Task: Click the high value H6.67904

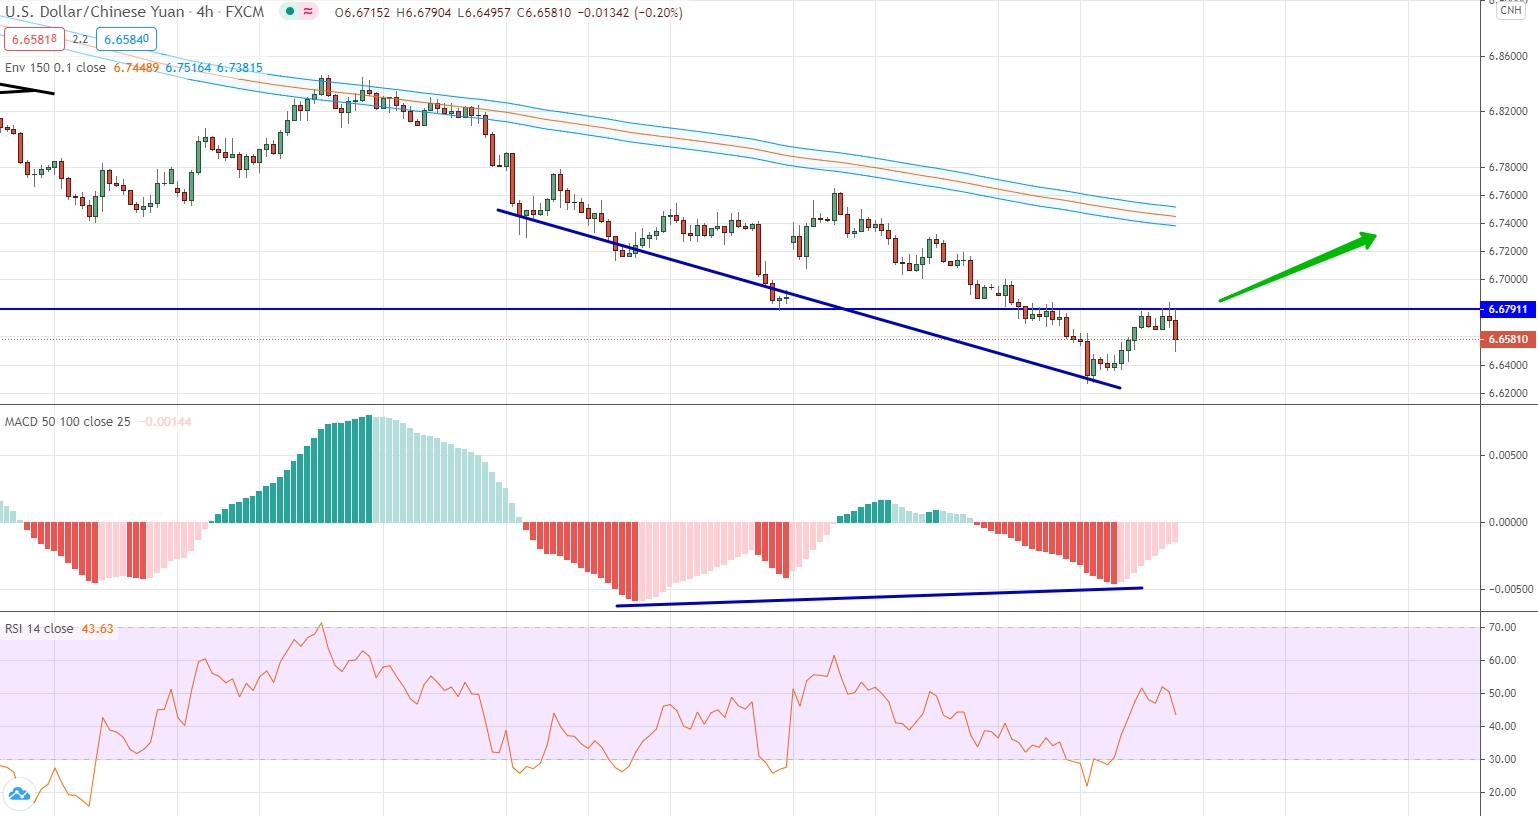Action: [426, 13]
